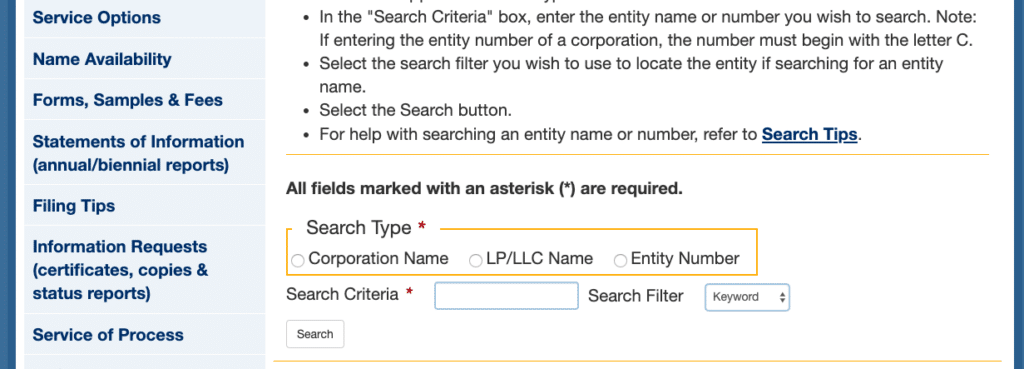
Task: Open Forms, Samples & Fees section
Action: (127, 100)
